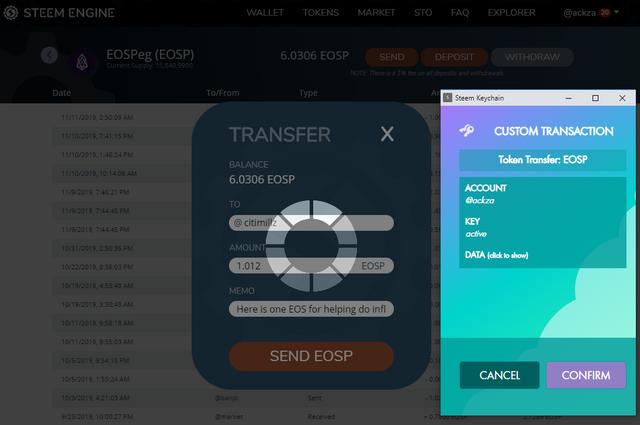This screenshot has height=425, width=640.
Task: Expand DATA (click to show) in Keychain
Action: point(496,255)
